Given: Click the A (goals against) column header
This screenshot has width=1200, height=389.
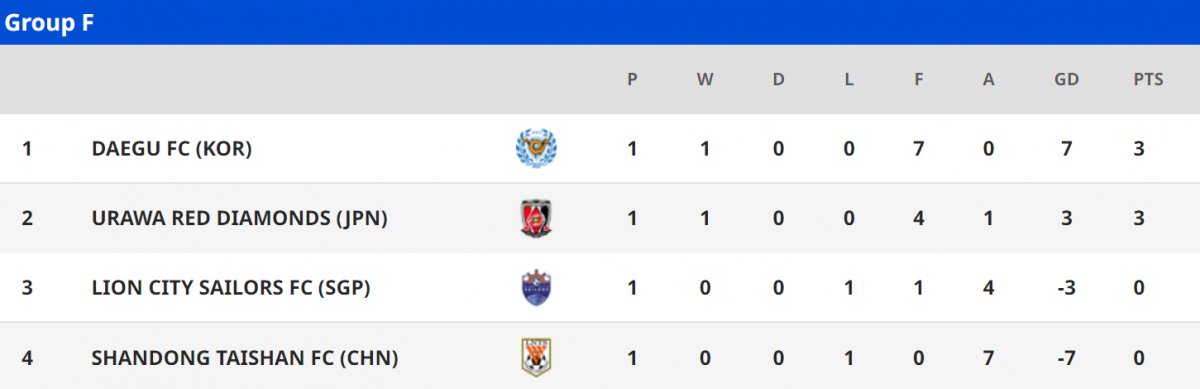Looking at the screenshot, I should [x=989, y=80].
